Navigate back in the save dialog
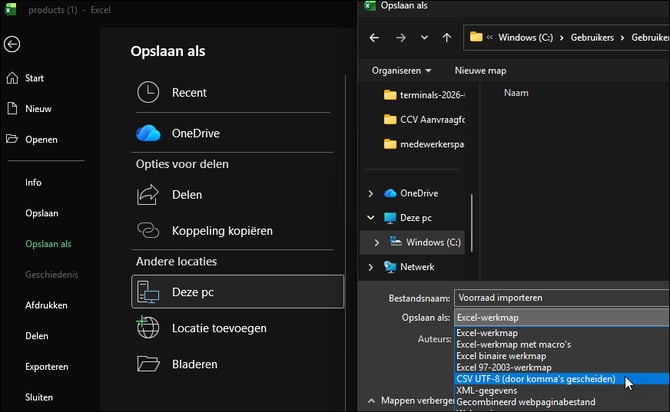Image resolution: width=670 pixels, height=412 pixels. [374, 38]
